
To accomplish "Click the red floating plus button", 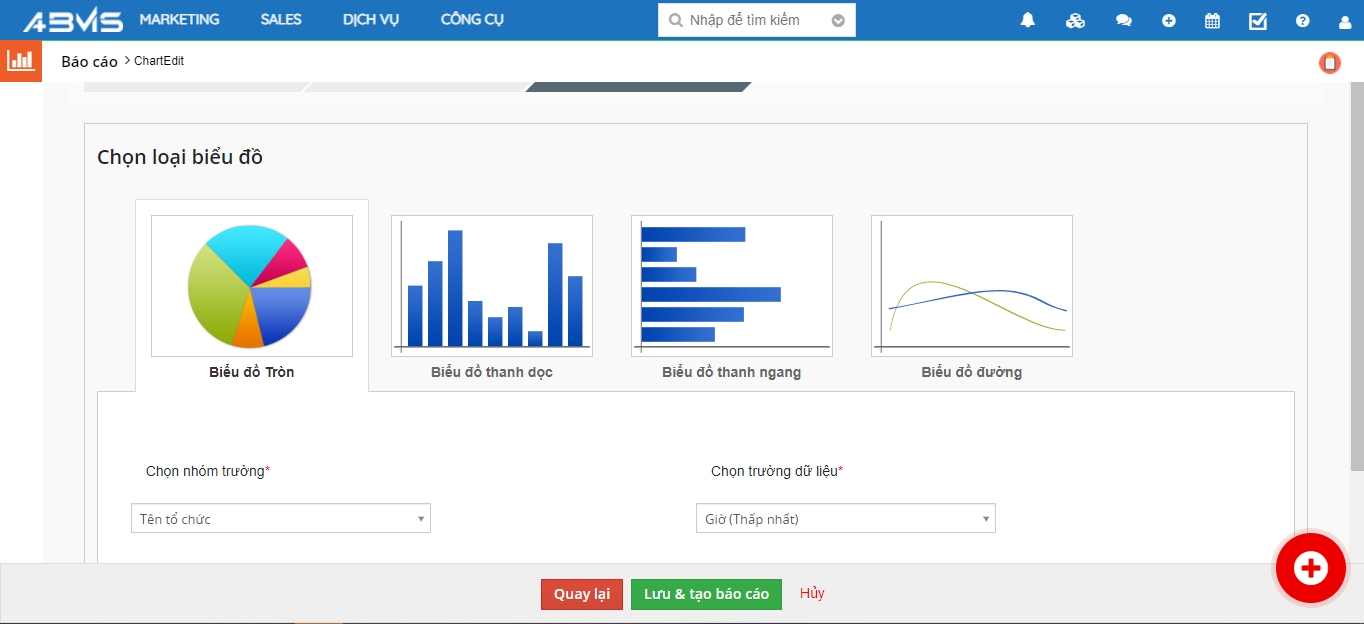I will click(1310, 568).
